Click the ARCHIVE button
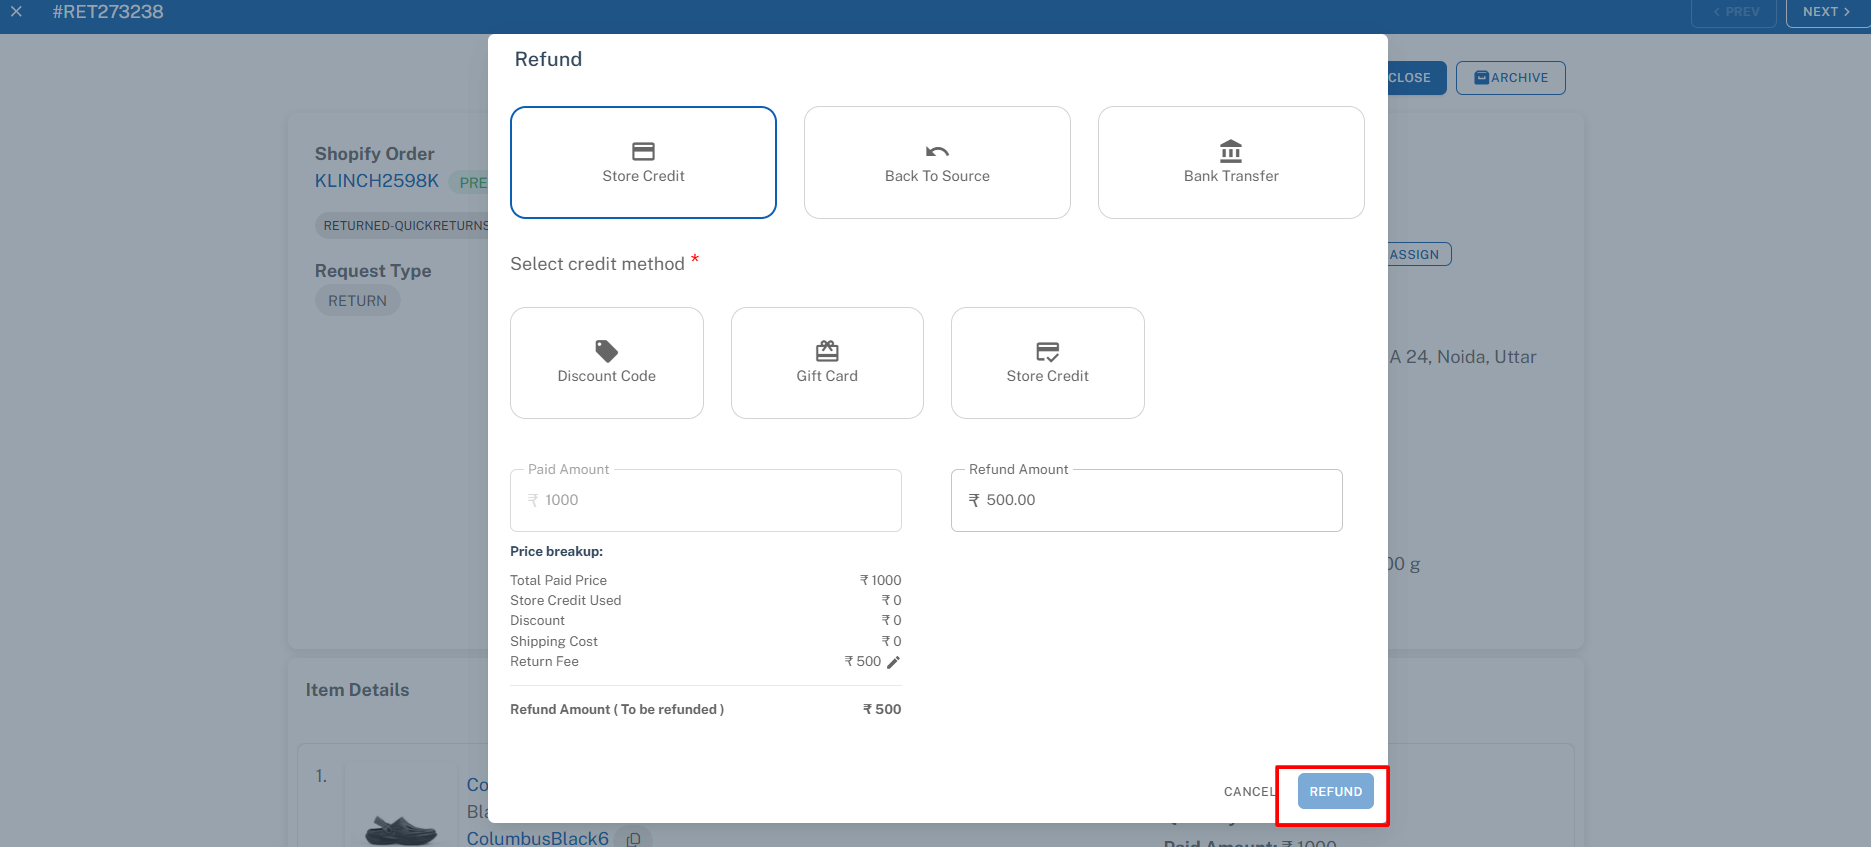The image size is (1871, 847). pos(1510,78)
